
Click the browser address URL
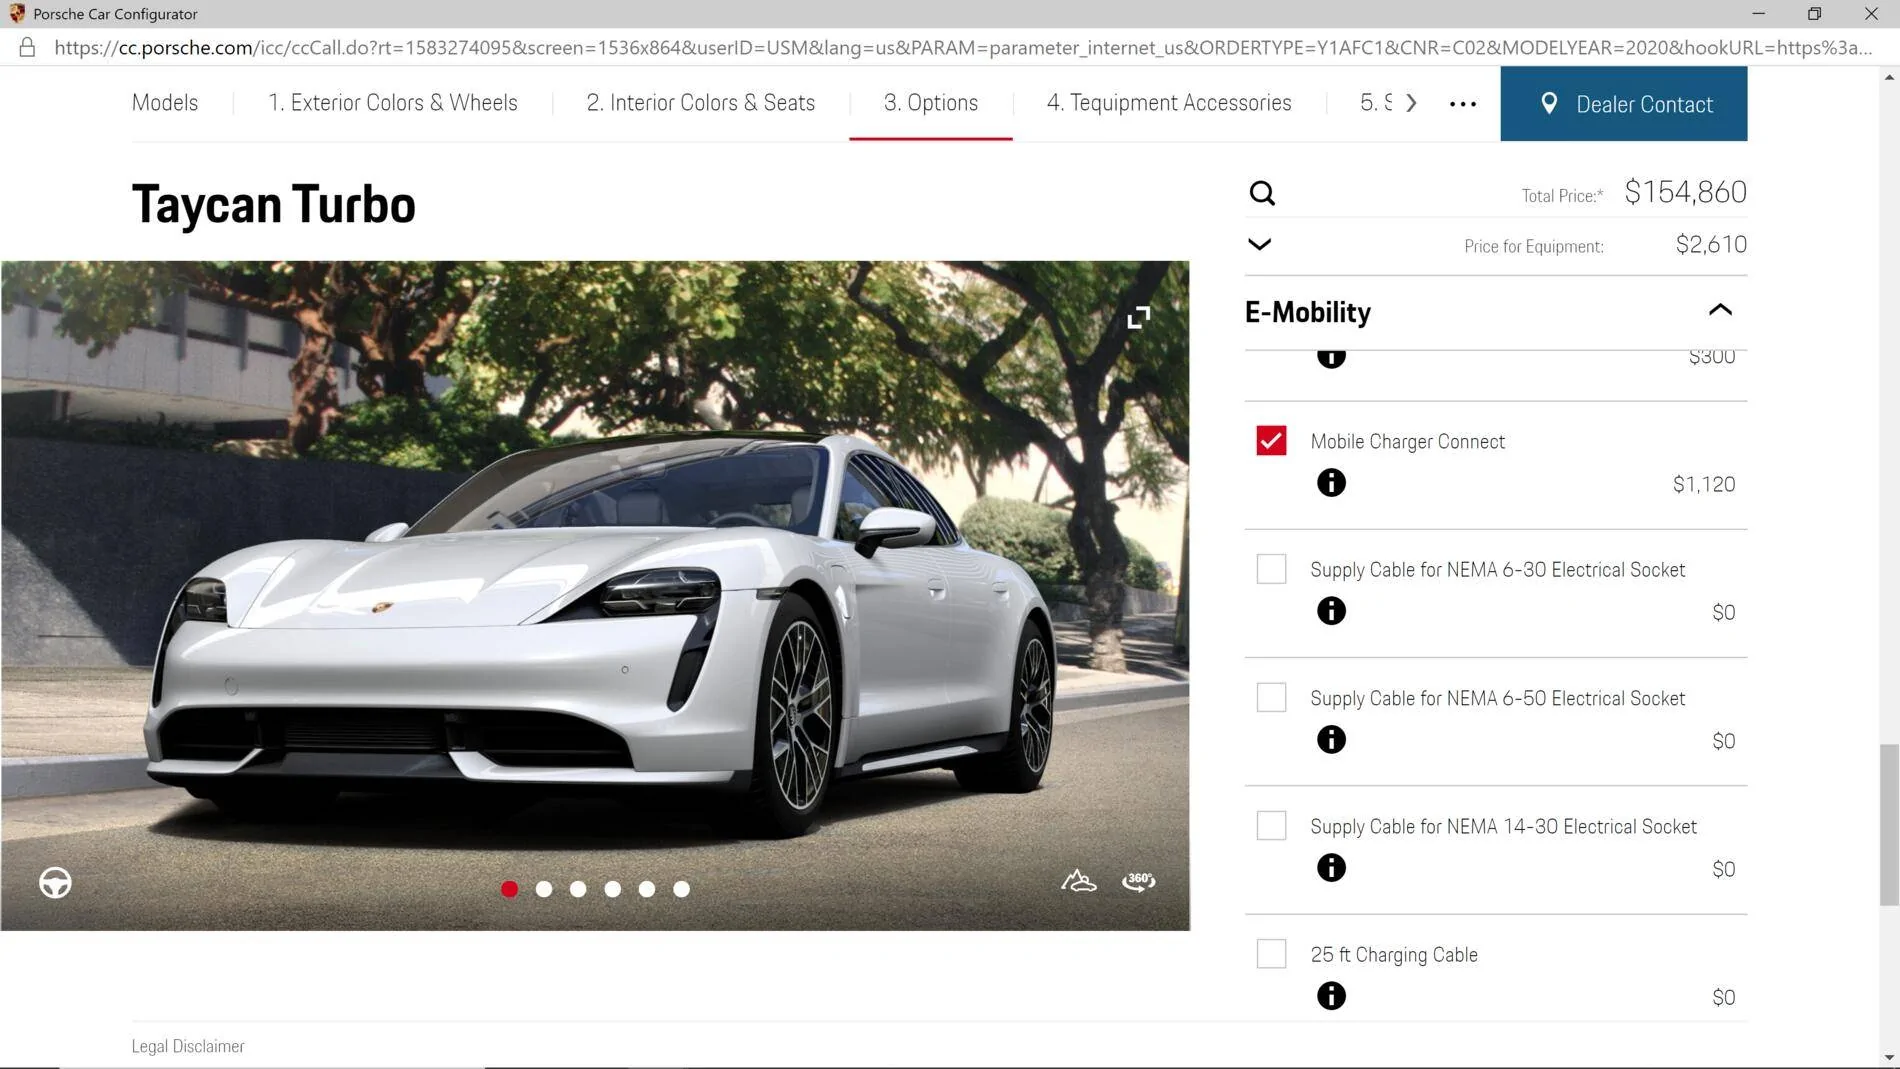tap(963, 48)
